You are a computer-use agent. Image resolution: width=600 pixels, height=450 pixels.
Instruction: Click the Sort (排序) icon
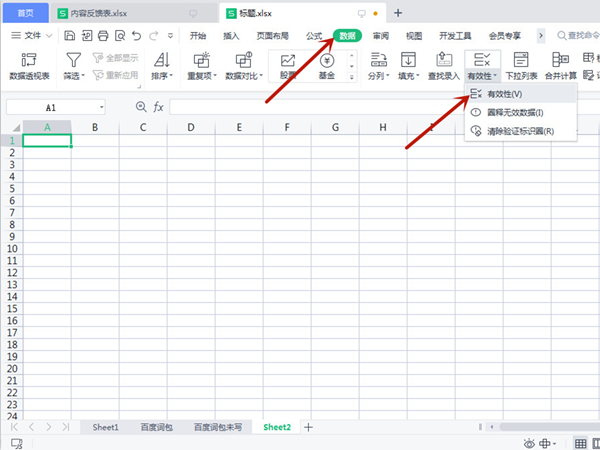click(161, 62)
